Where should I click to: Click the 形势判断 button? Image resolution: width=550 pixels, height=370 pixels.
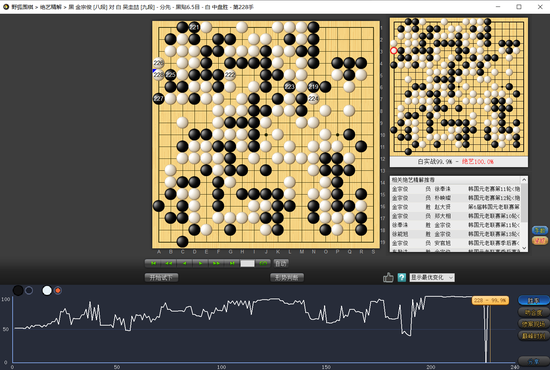[x=287, y=278]
